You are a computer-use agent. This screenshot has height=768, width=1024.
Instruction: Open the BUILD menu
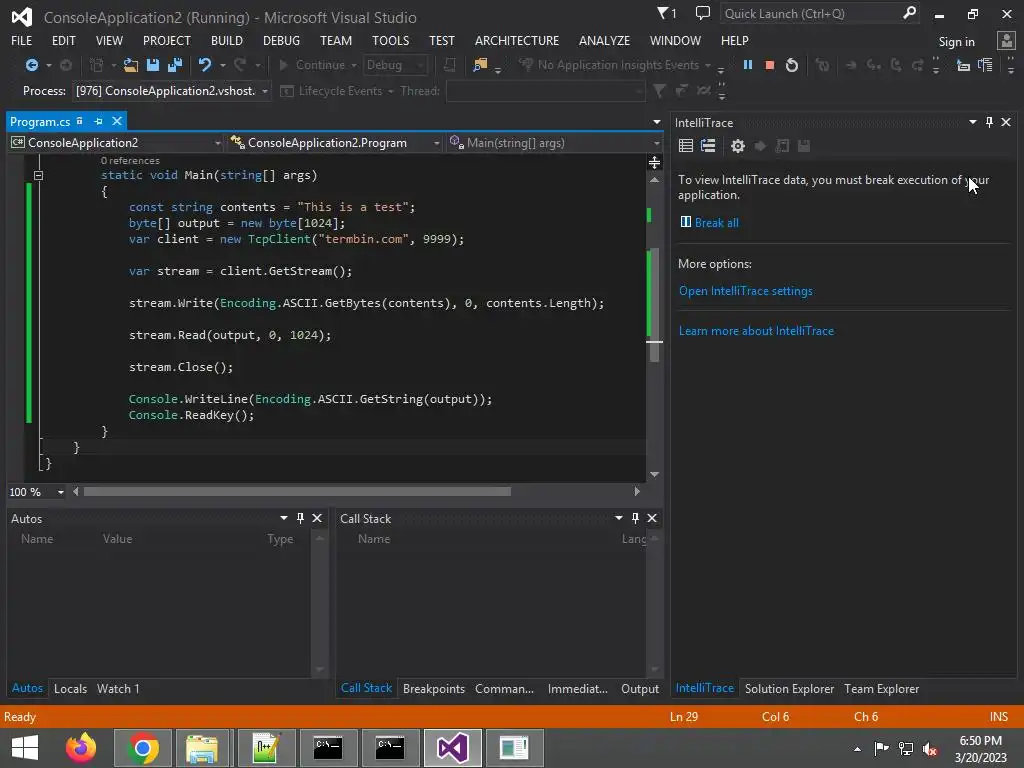(x=227, y=40)
